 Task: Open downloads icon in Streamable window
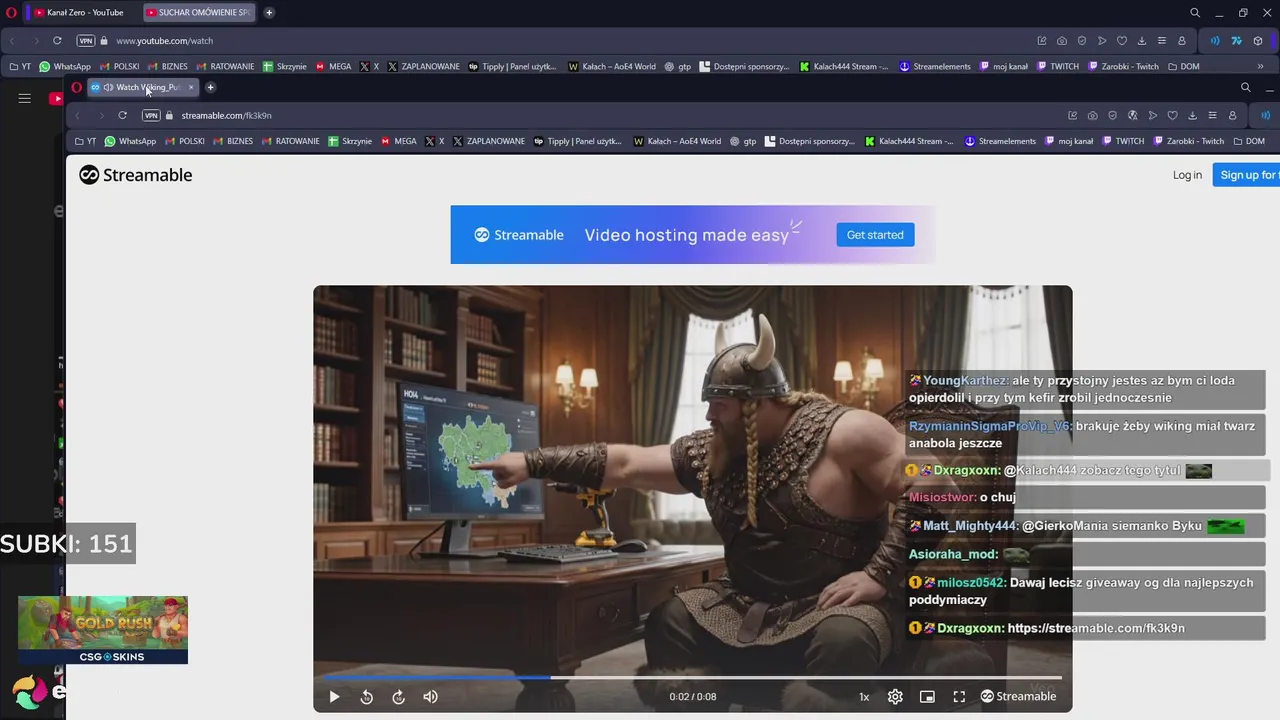point(1192,115)
